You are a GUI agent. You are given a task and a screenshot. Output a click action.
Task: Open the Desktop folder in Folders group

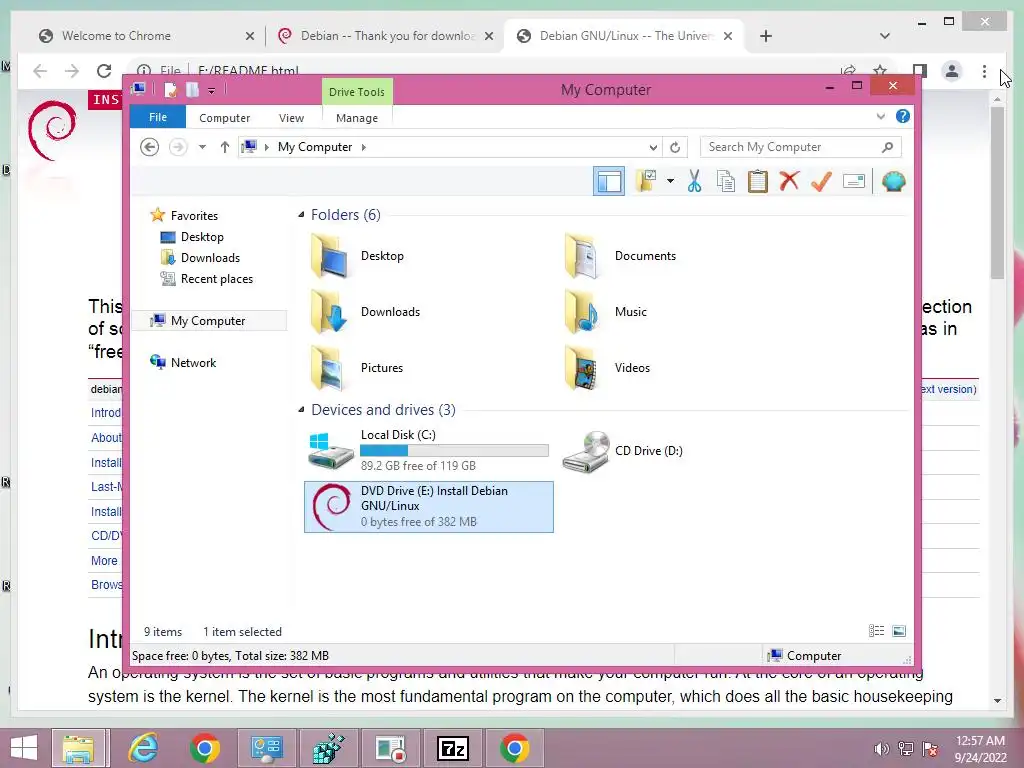pyautogui.click(x=357, y=256)
